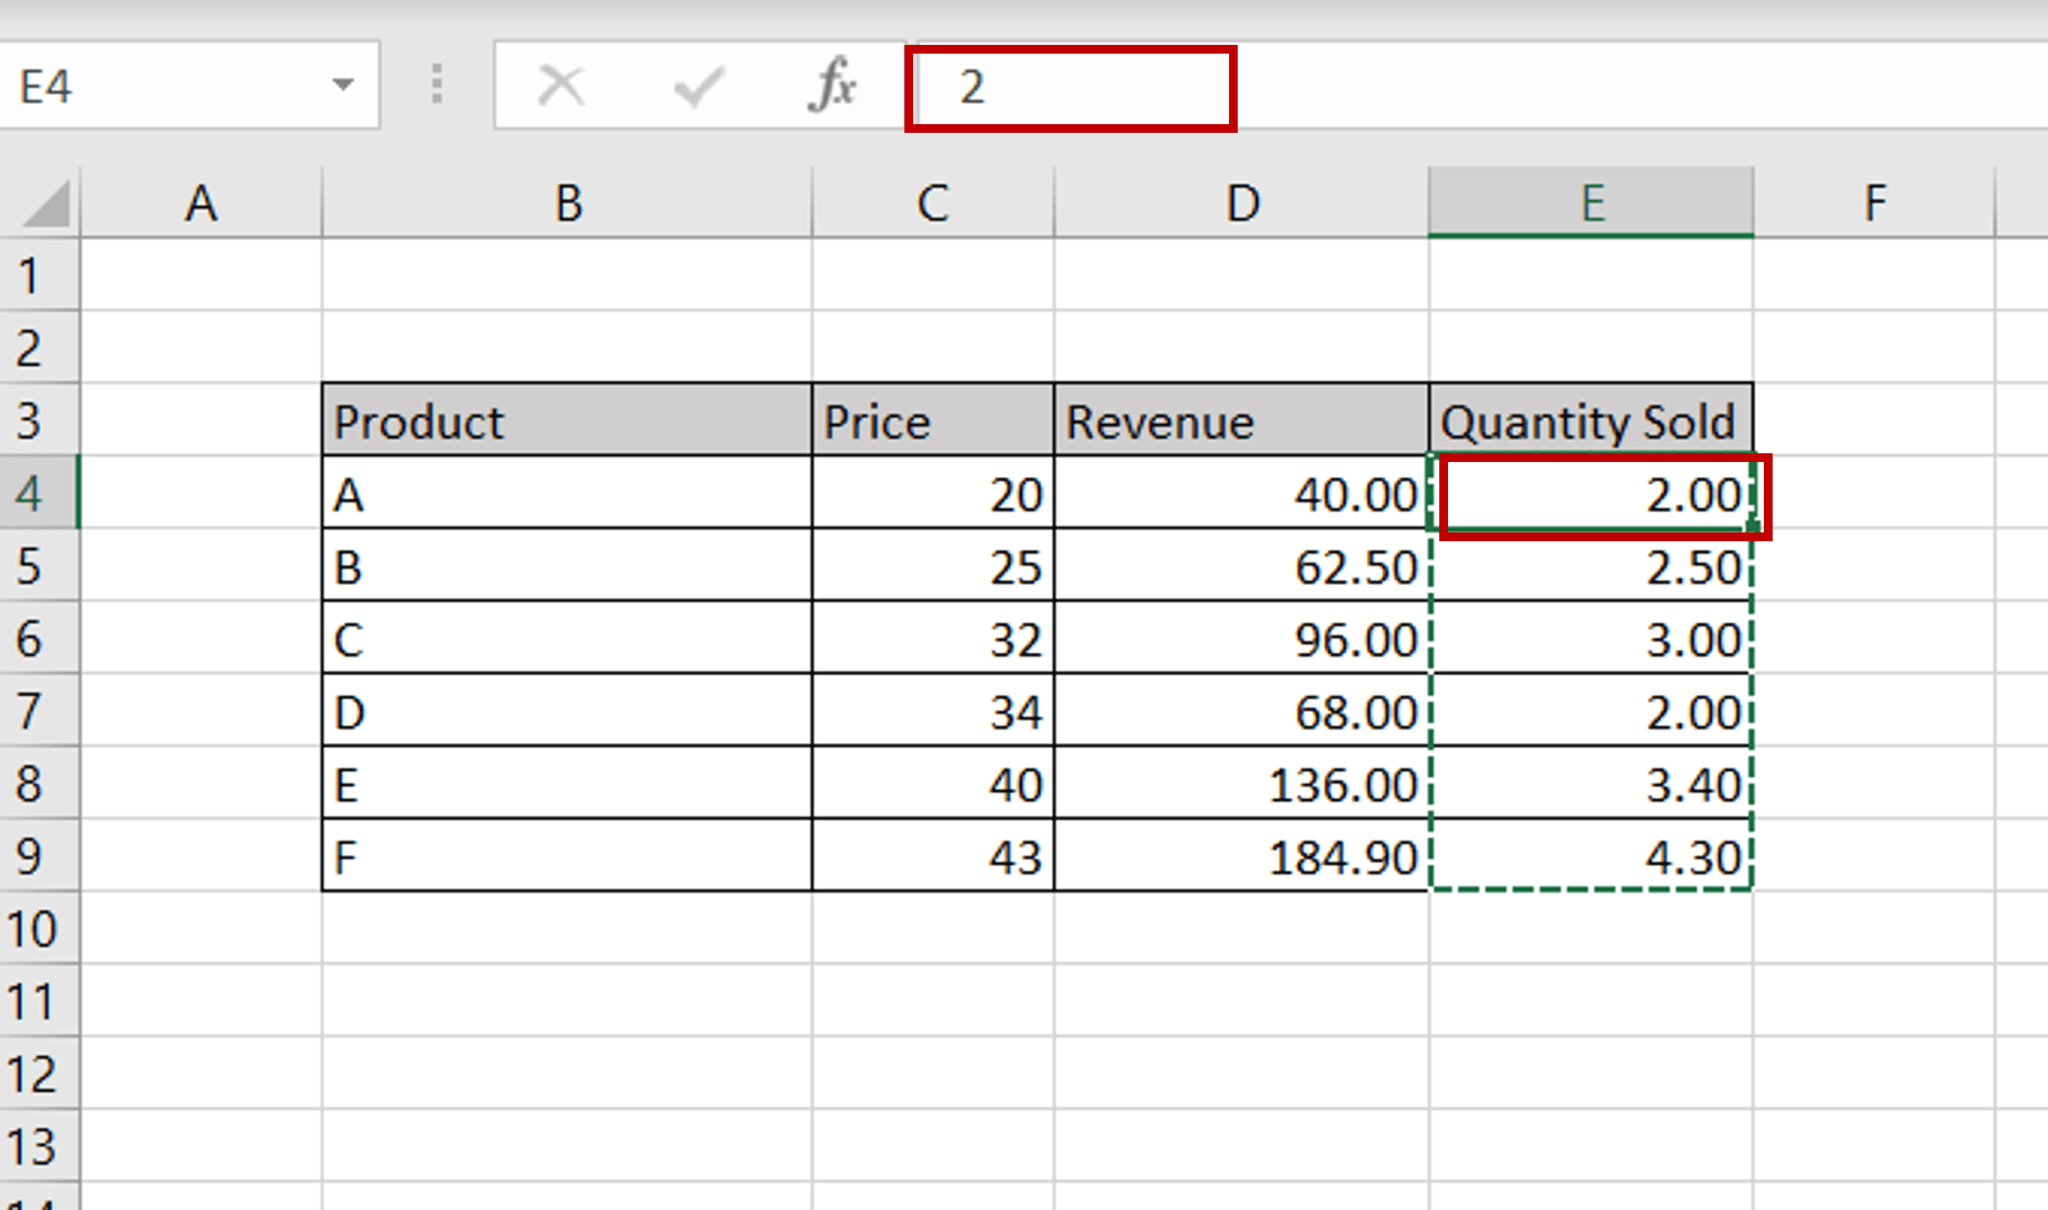Image resolution: width=2048 pixels, height=1210 pixels.
Task: Click the Cancel (X) icon in formula bar
Action: click(x=559, y=87)
